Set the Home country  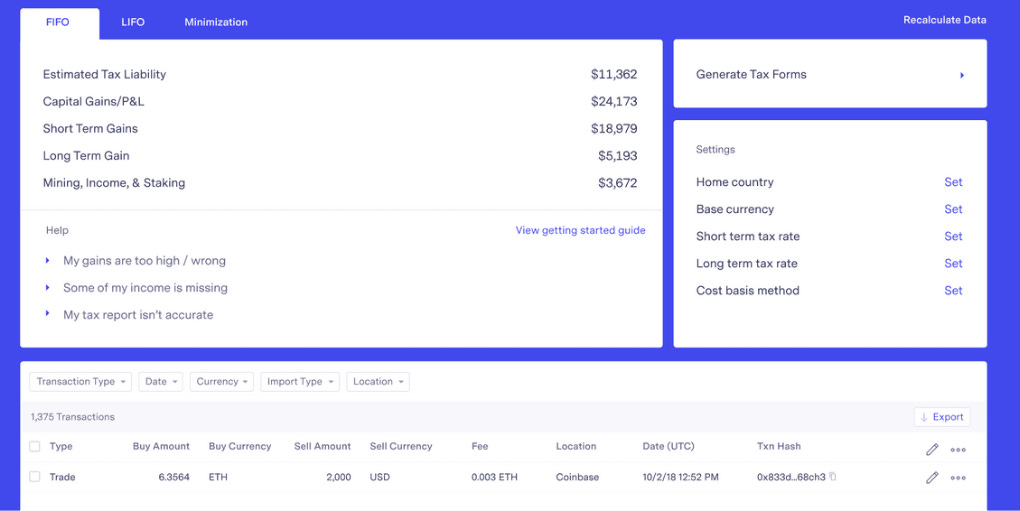coord(953,182)
